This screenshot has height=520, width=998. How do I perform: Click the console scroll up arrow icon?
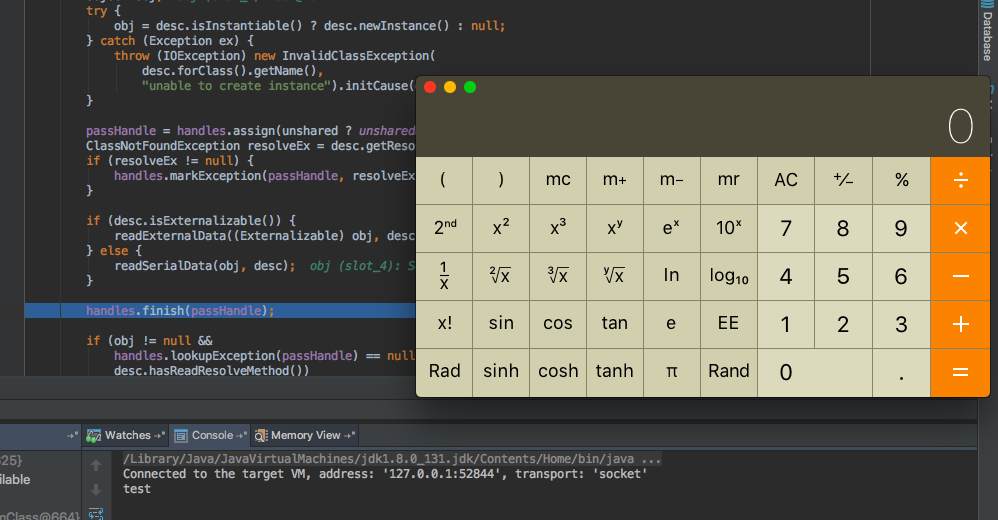click(96, 465)
